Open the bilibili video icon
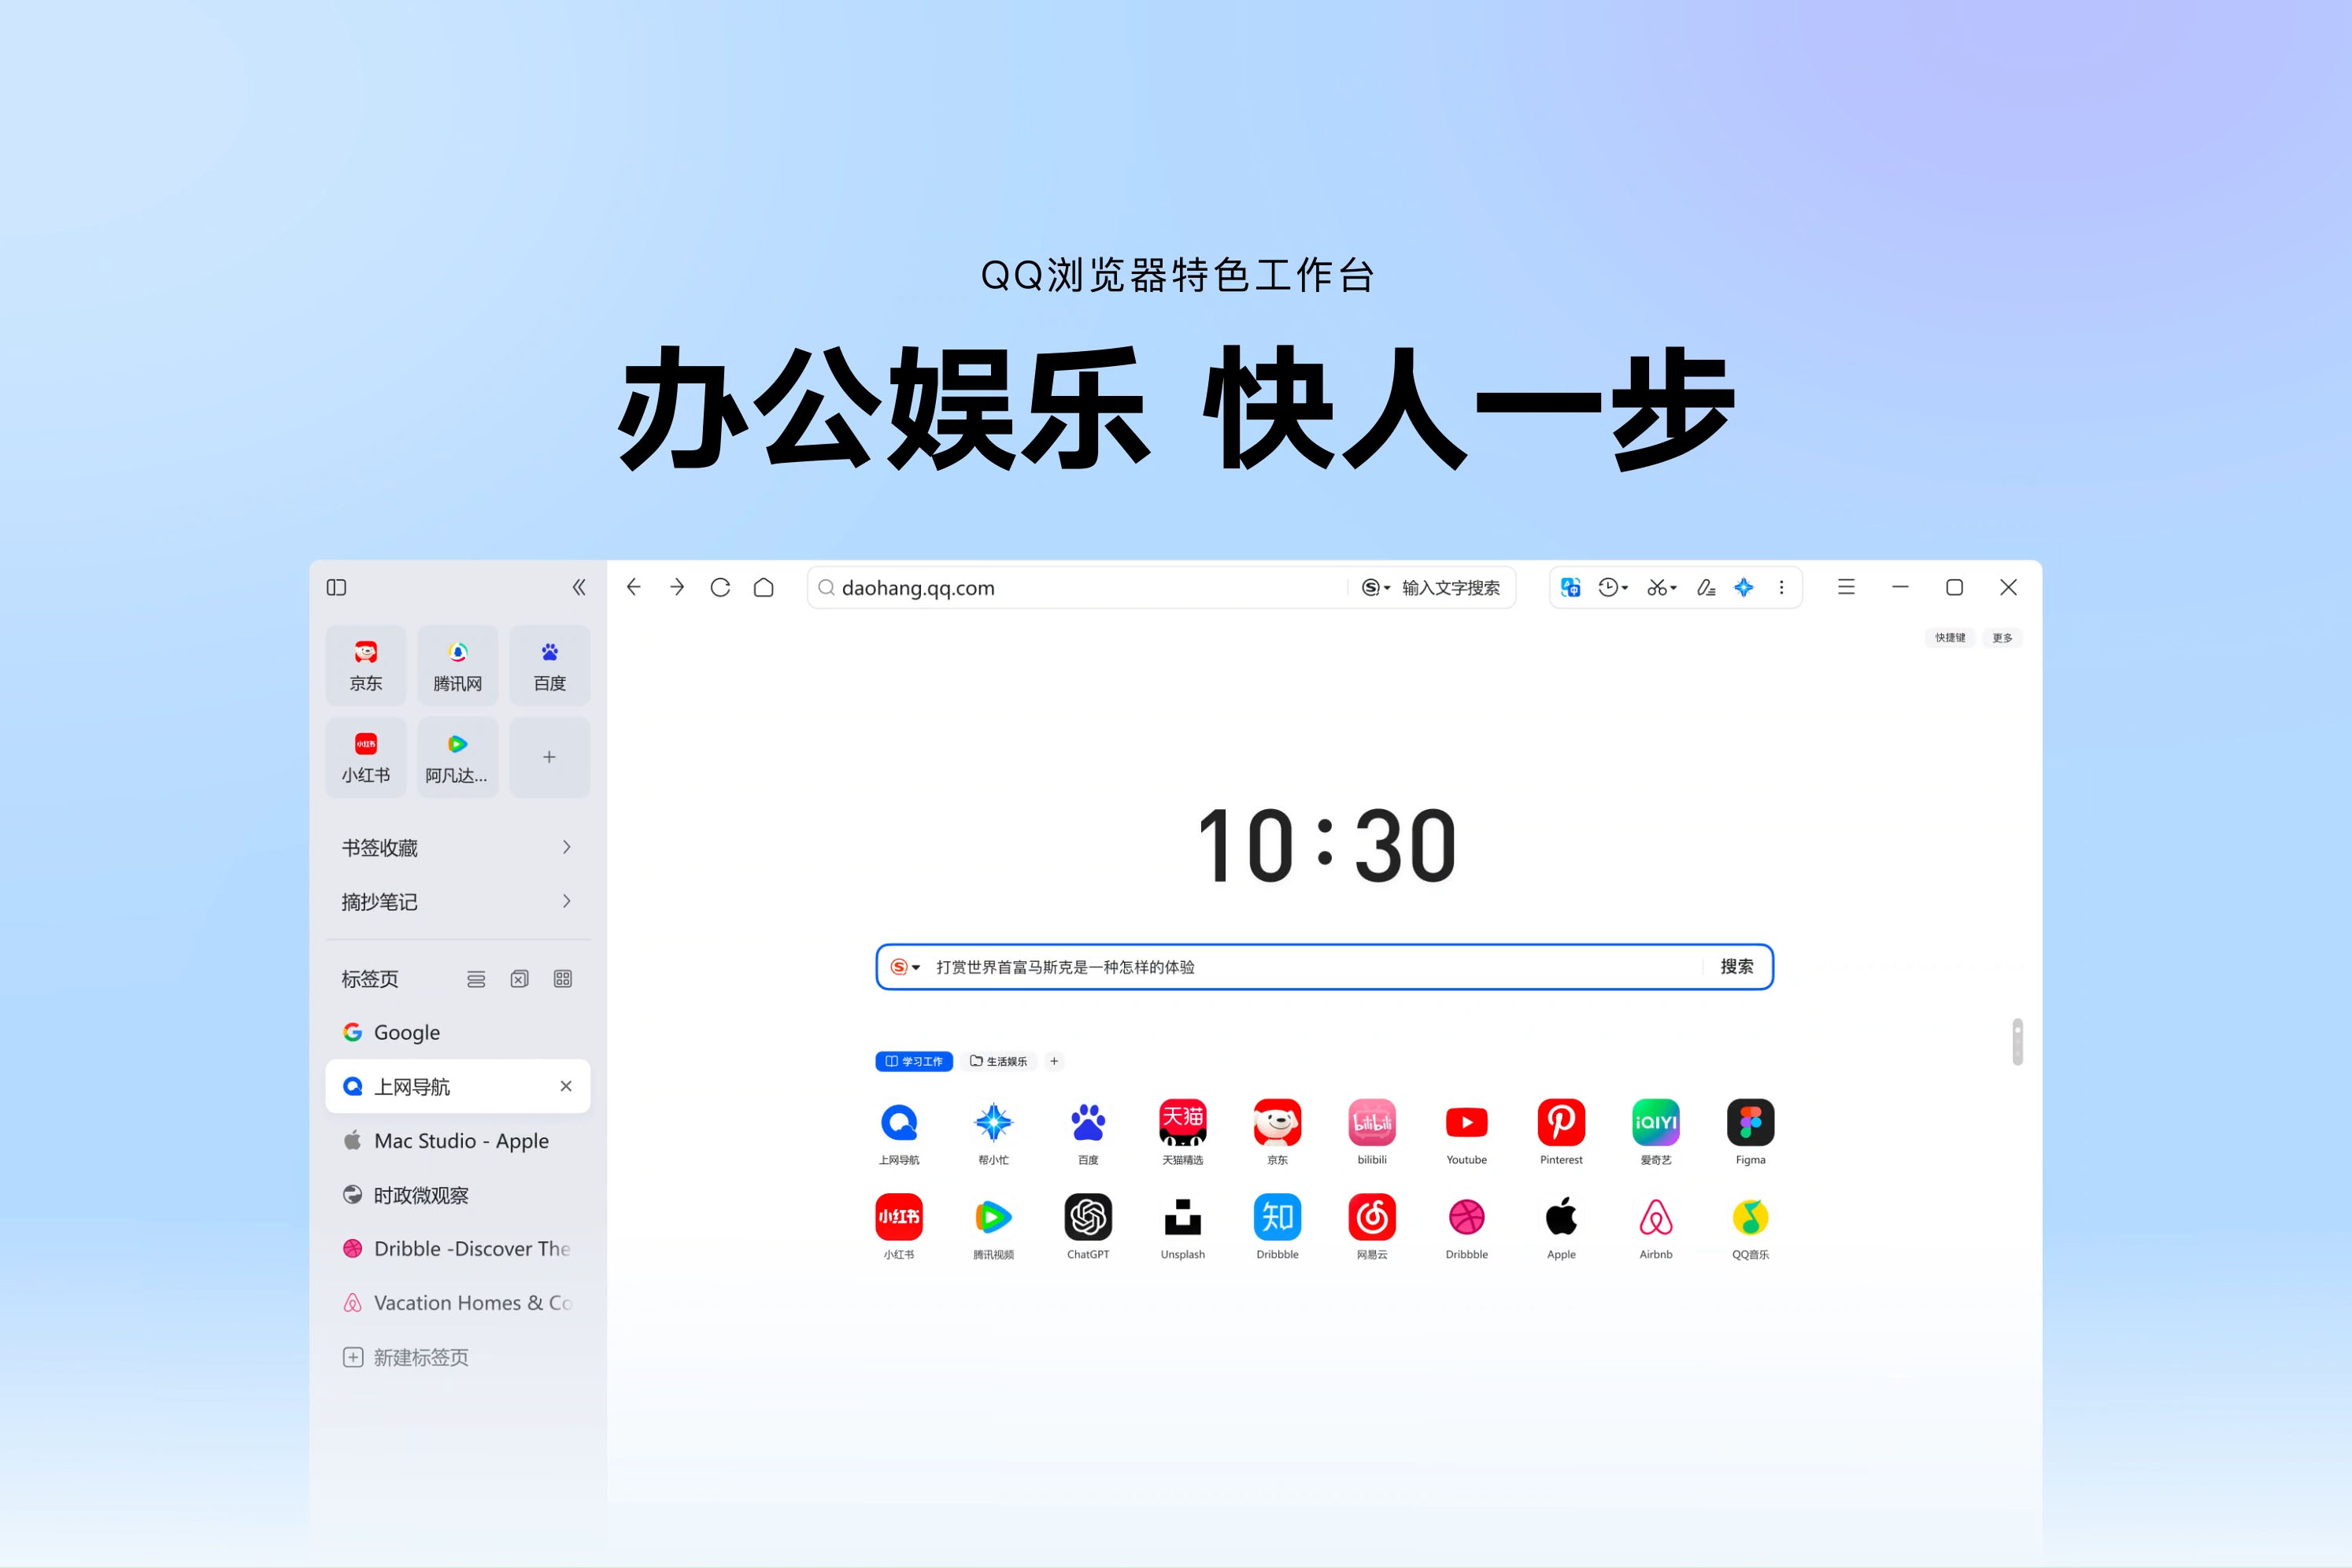The height and width of the screenshot is (1568, 2352). [x=1370, y=1122]
